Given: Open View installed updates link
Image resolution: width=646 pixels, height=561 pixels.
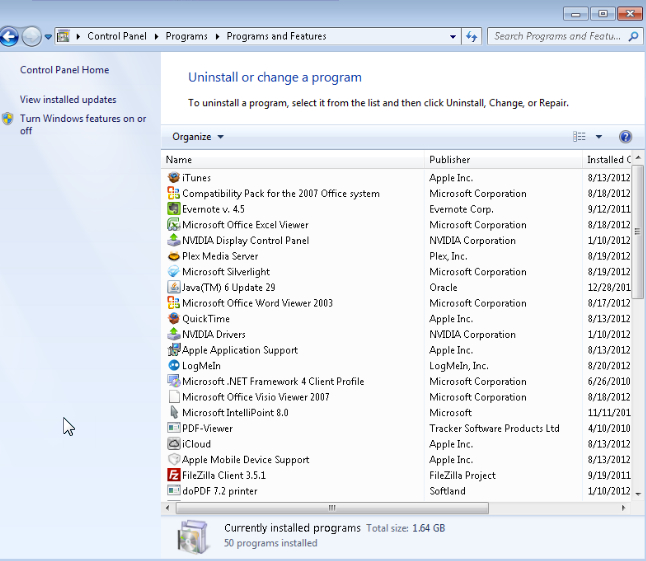Looking at the screenshot, I should tap(68, 100).
